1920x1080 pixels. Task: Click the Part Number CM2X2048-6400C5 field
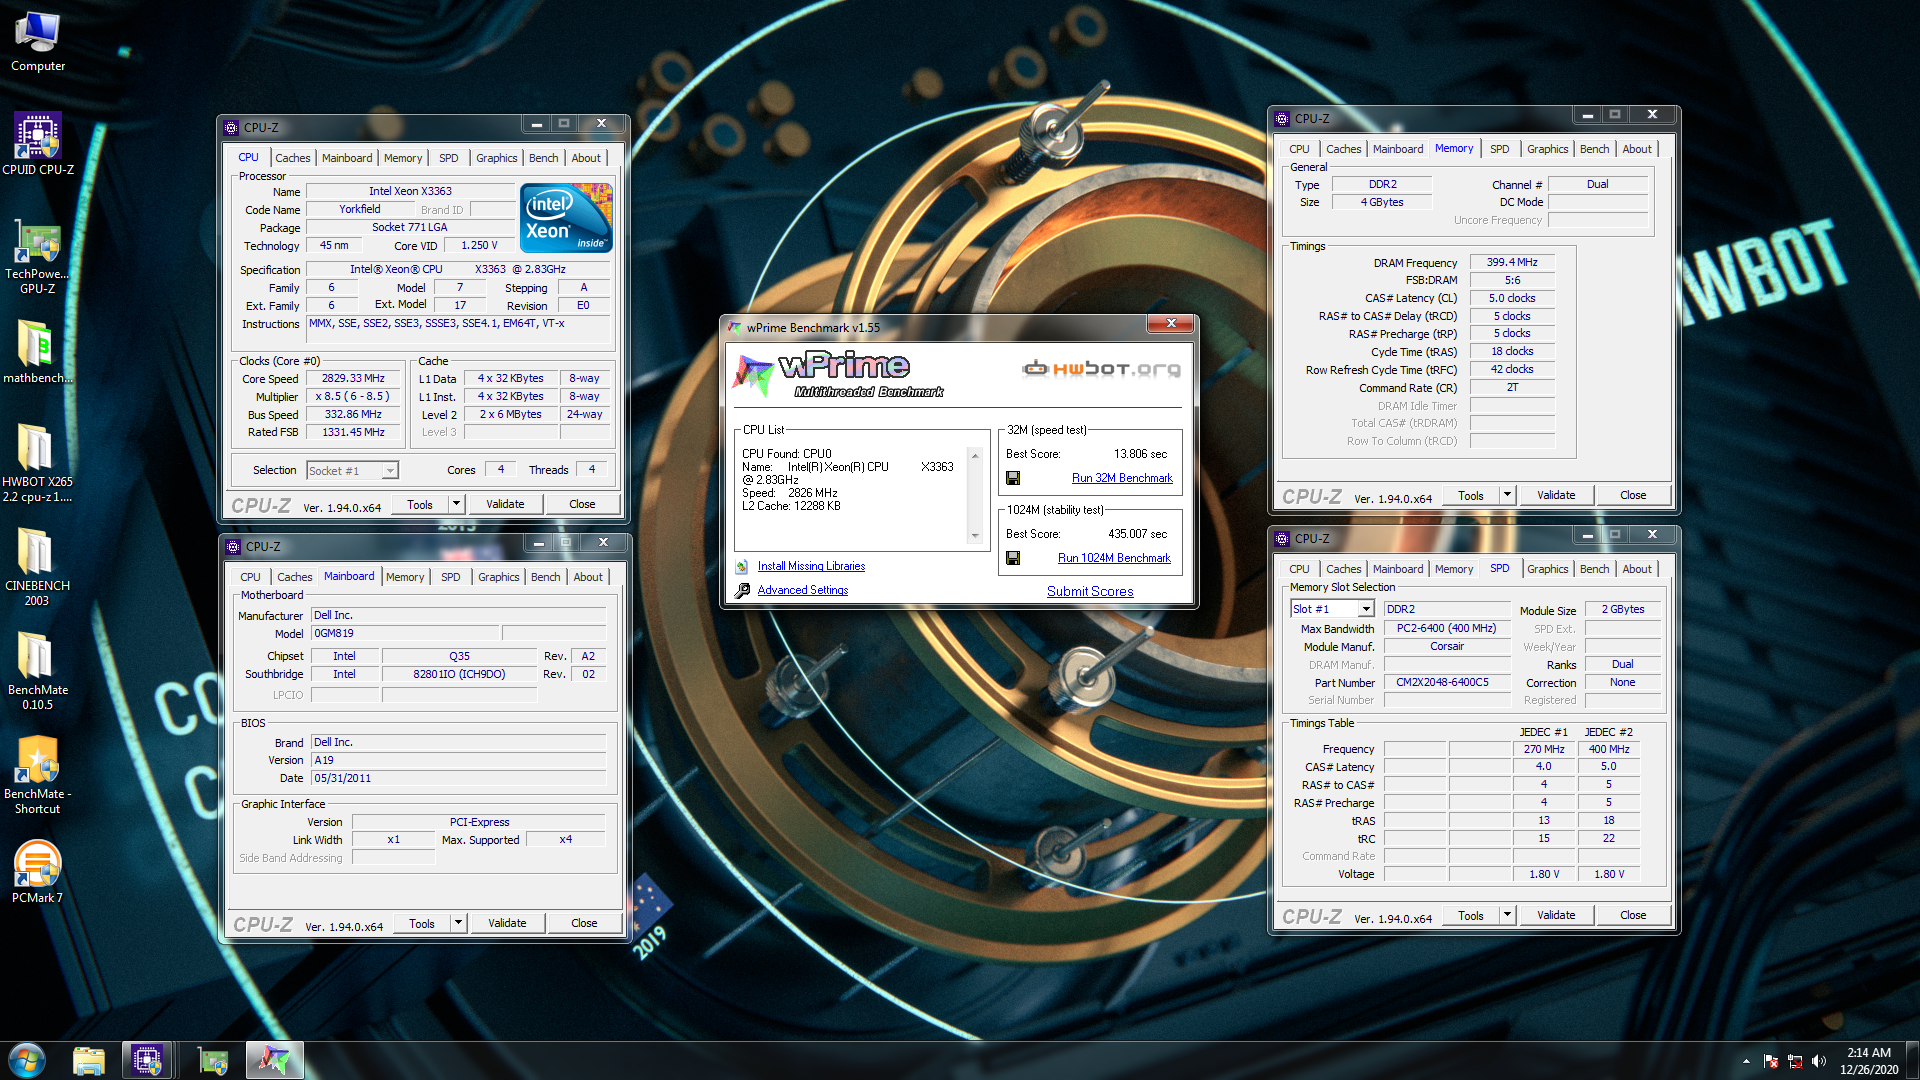tap(1446, 683)
